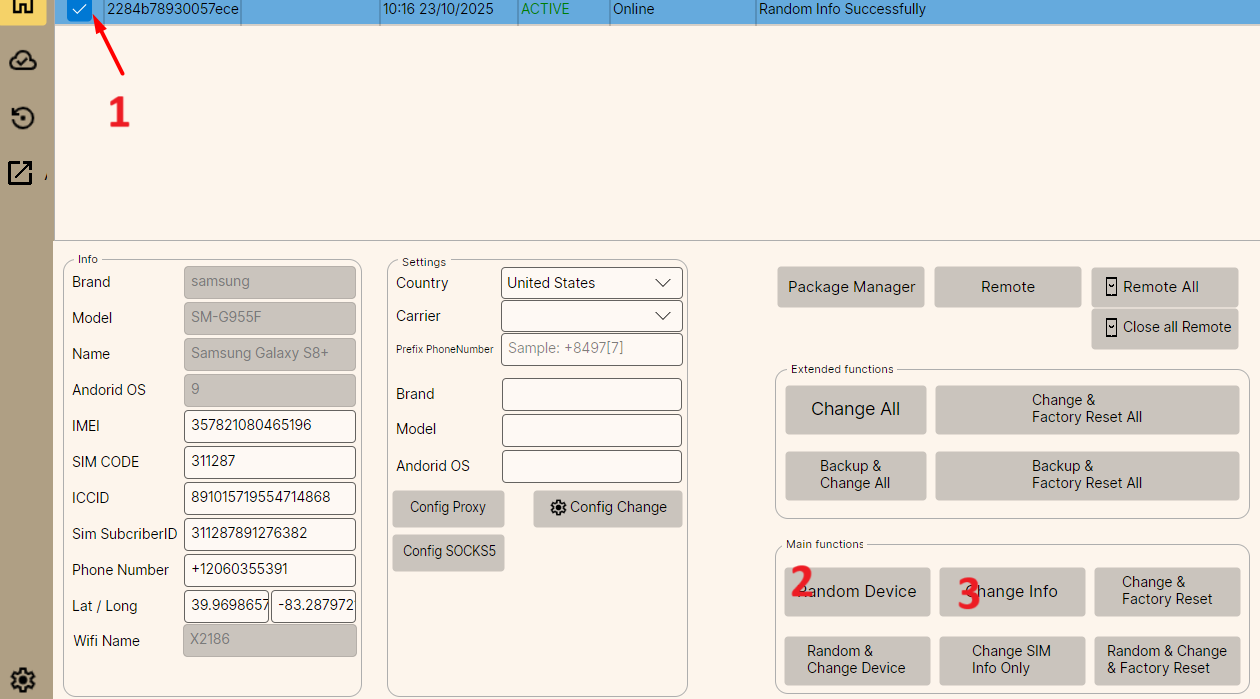Open Config Change settings

(x=607, y=508)
